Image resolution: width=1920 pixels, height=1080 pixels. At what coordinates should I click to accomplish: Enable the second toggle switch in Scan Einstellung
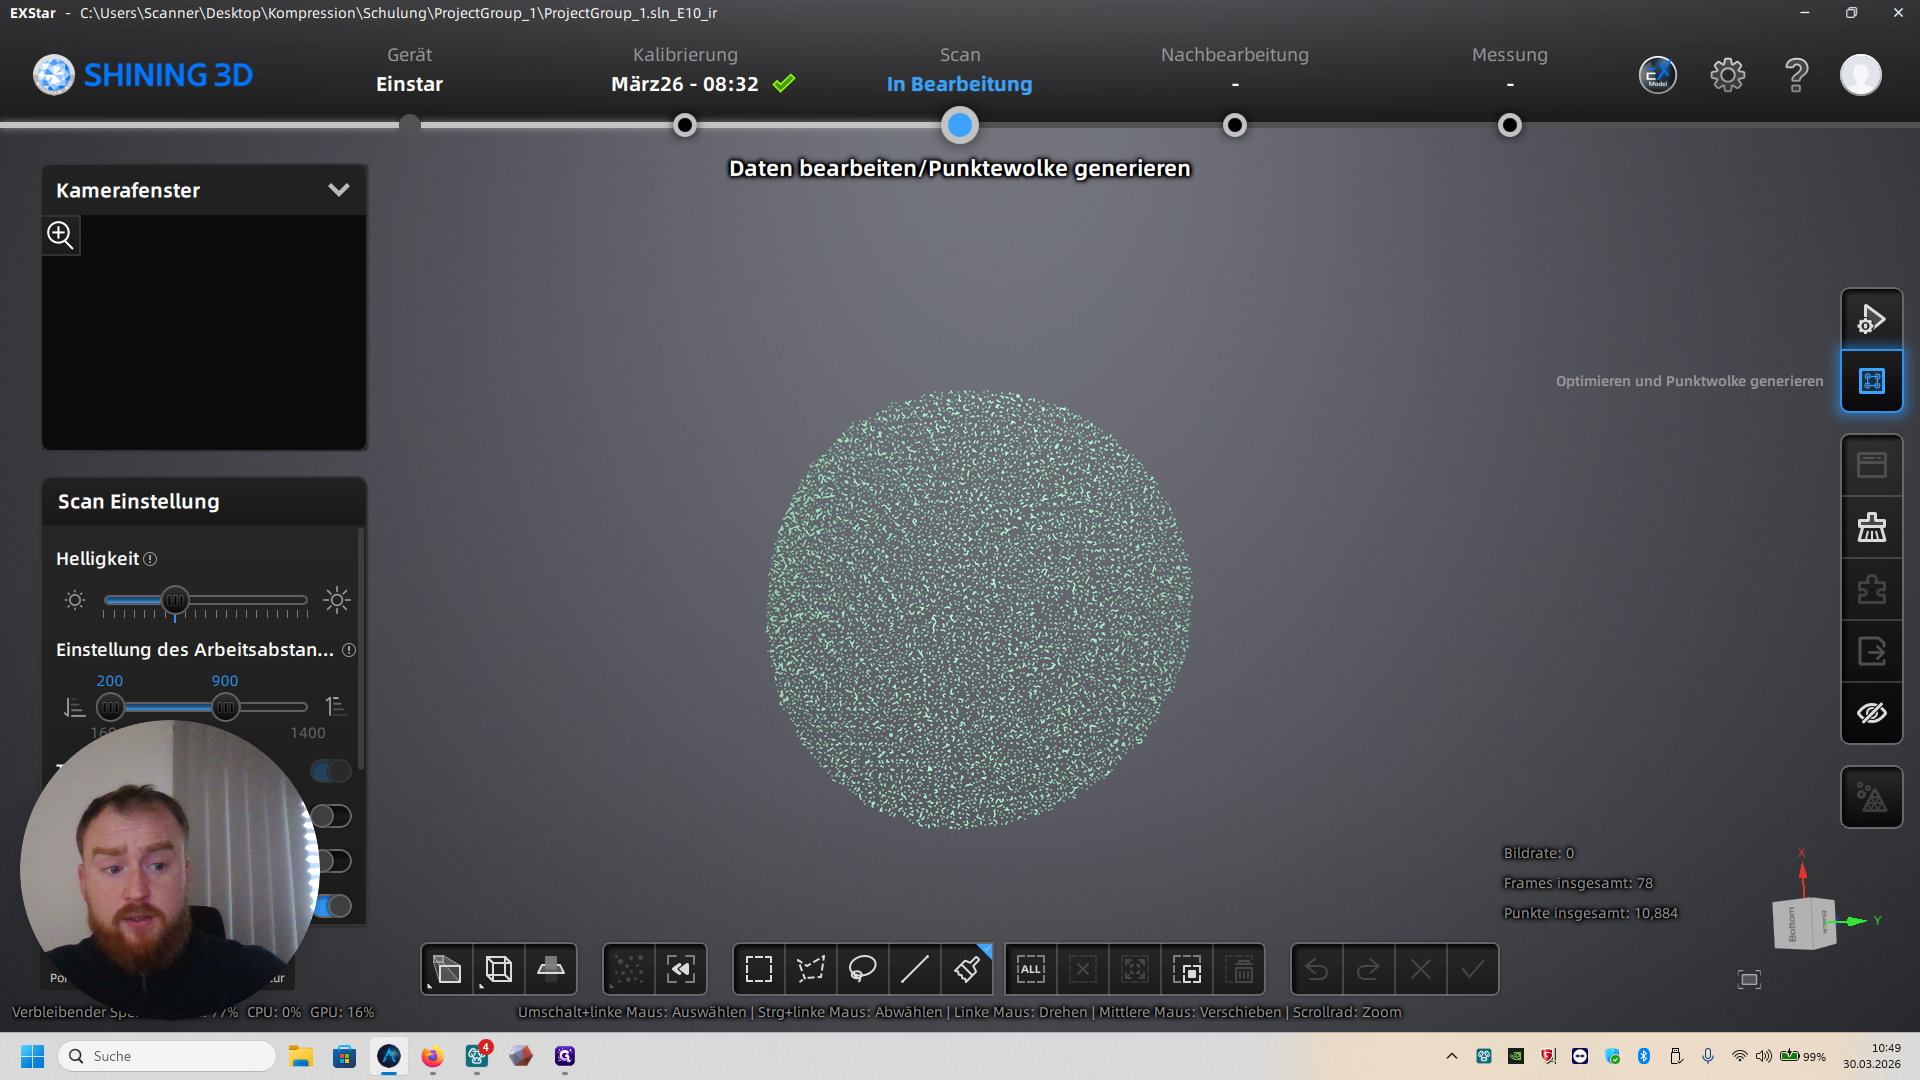pyautogui.click(x=331, y=816)
